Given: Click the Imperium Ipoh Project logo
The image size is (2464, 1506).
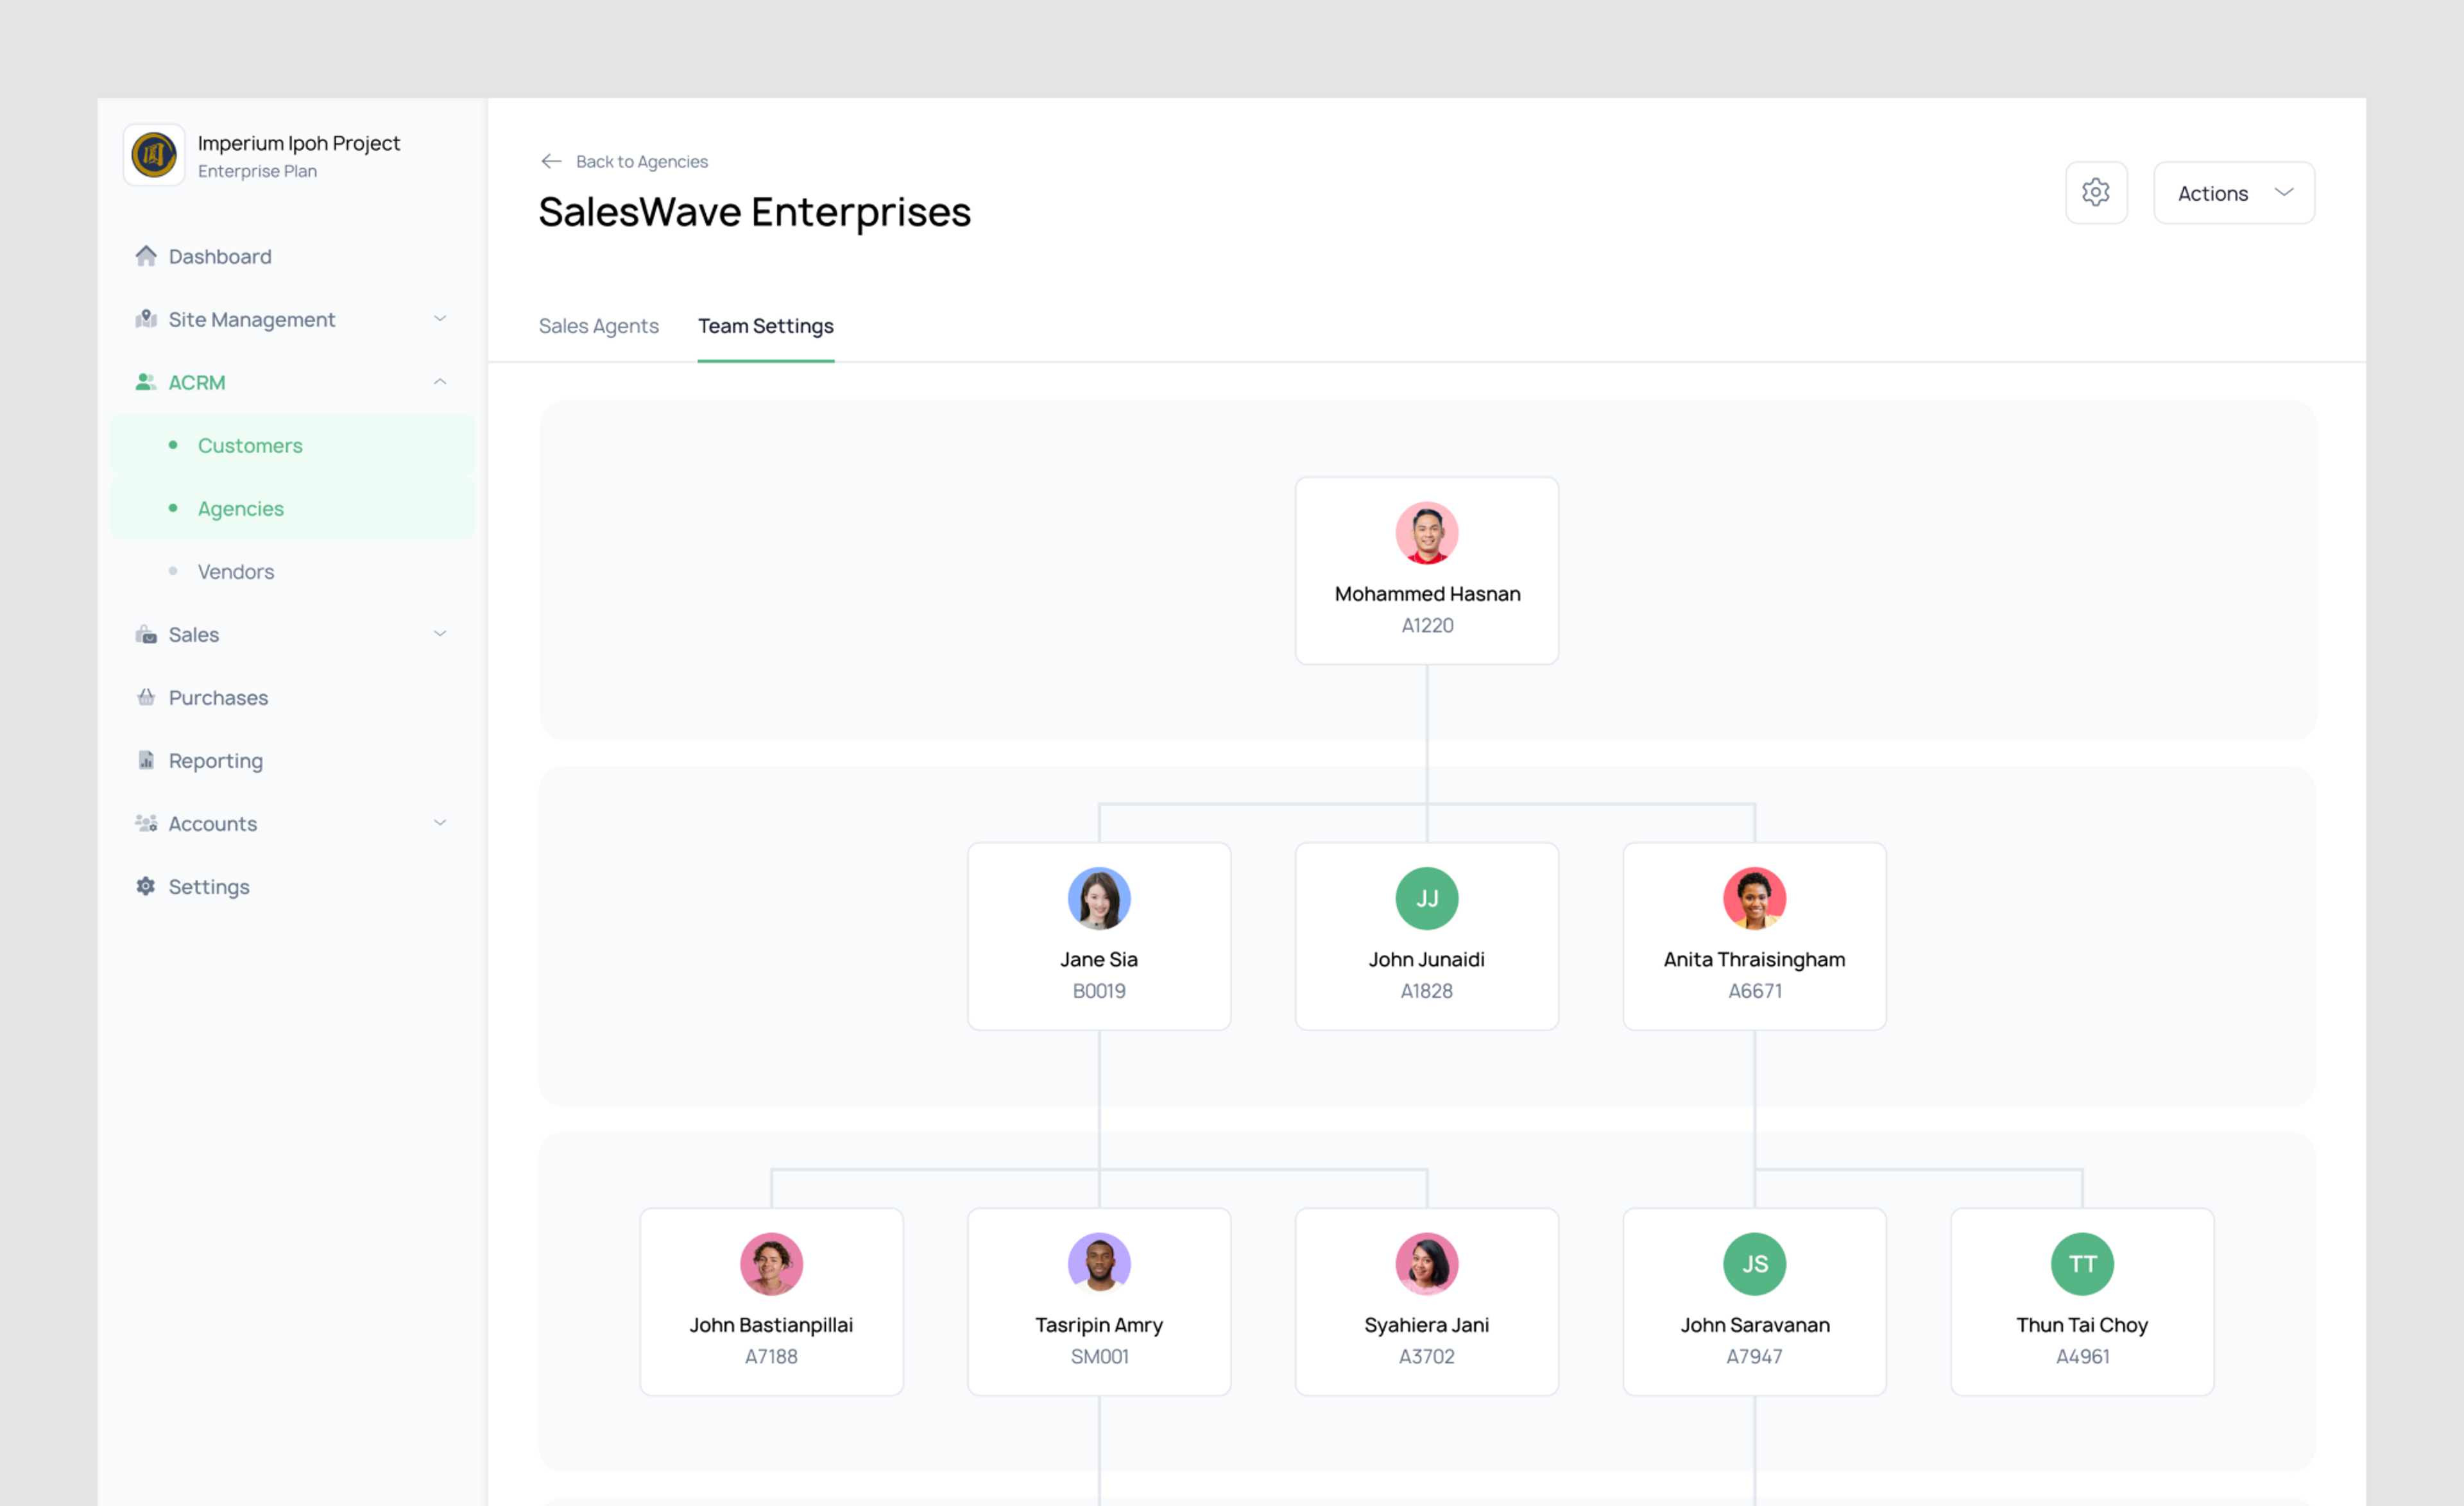Looking at the screenshot, I should click(x=154, y=155).
